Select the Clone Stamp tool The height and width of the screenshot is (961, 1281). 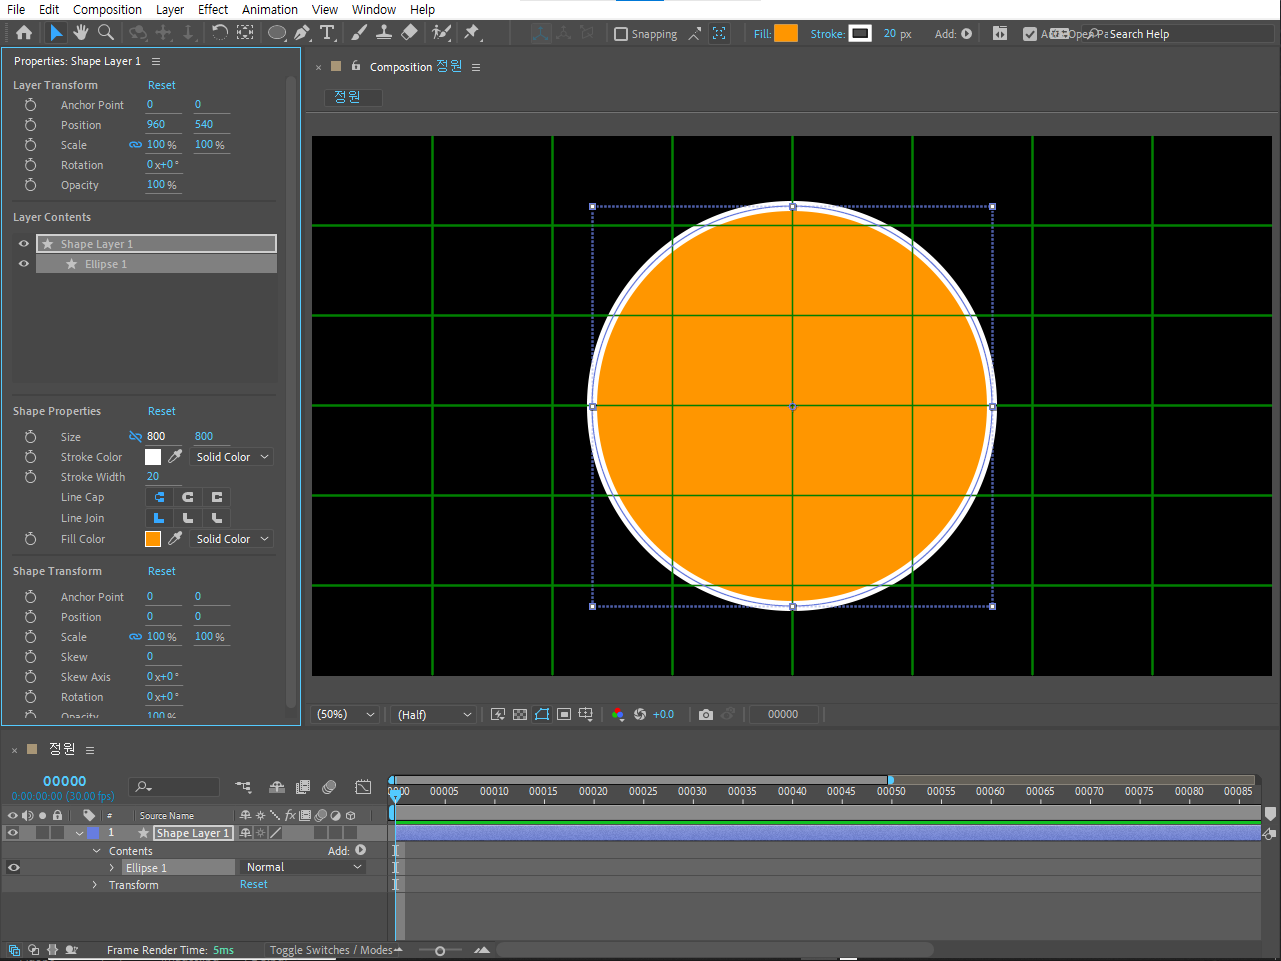coord(383,33)
